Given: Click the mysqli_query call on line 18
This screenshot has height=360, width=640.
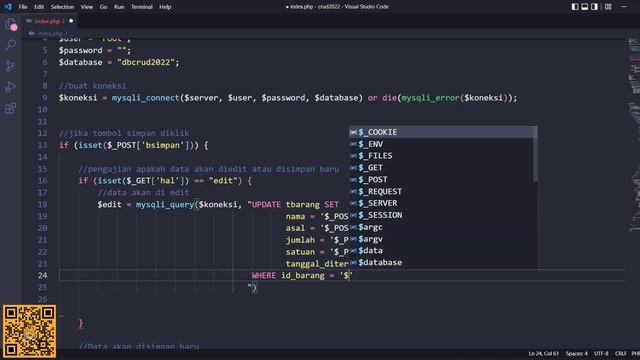Looking at the screenshot, I should tap(165, 204).
